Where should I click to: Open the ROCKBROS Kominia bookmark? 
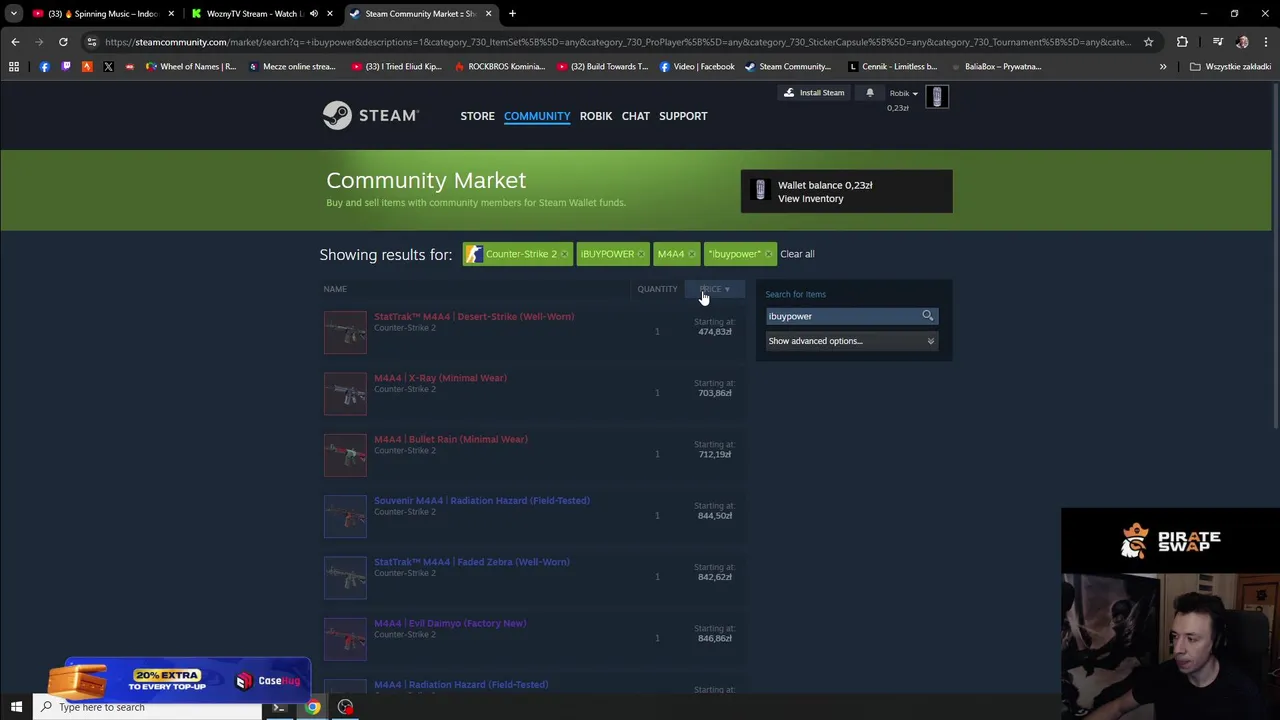(x=499, y=67)
